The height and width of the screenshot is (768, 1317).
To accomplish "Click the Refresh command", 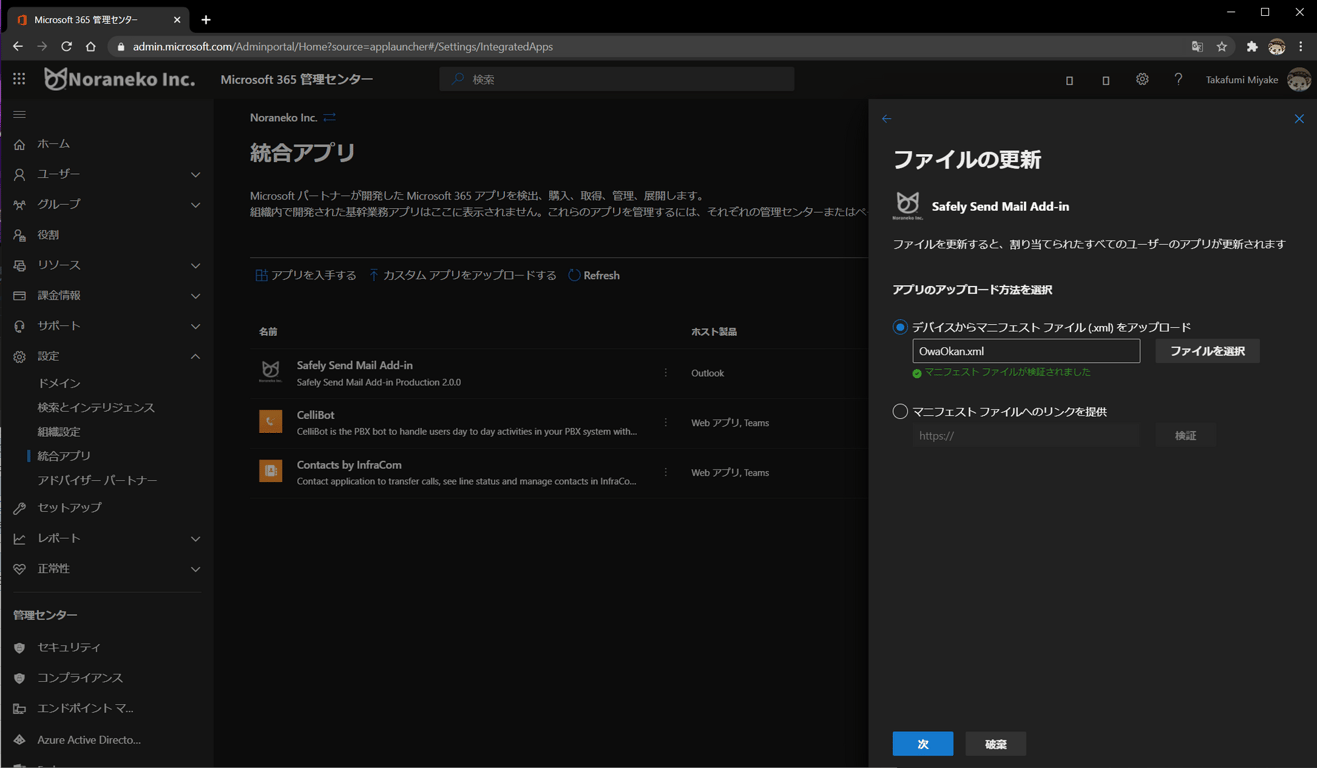I will [x=594, y=275].
